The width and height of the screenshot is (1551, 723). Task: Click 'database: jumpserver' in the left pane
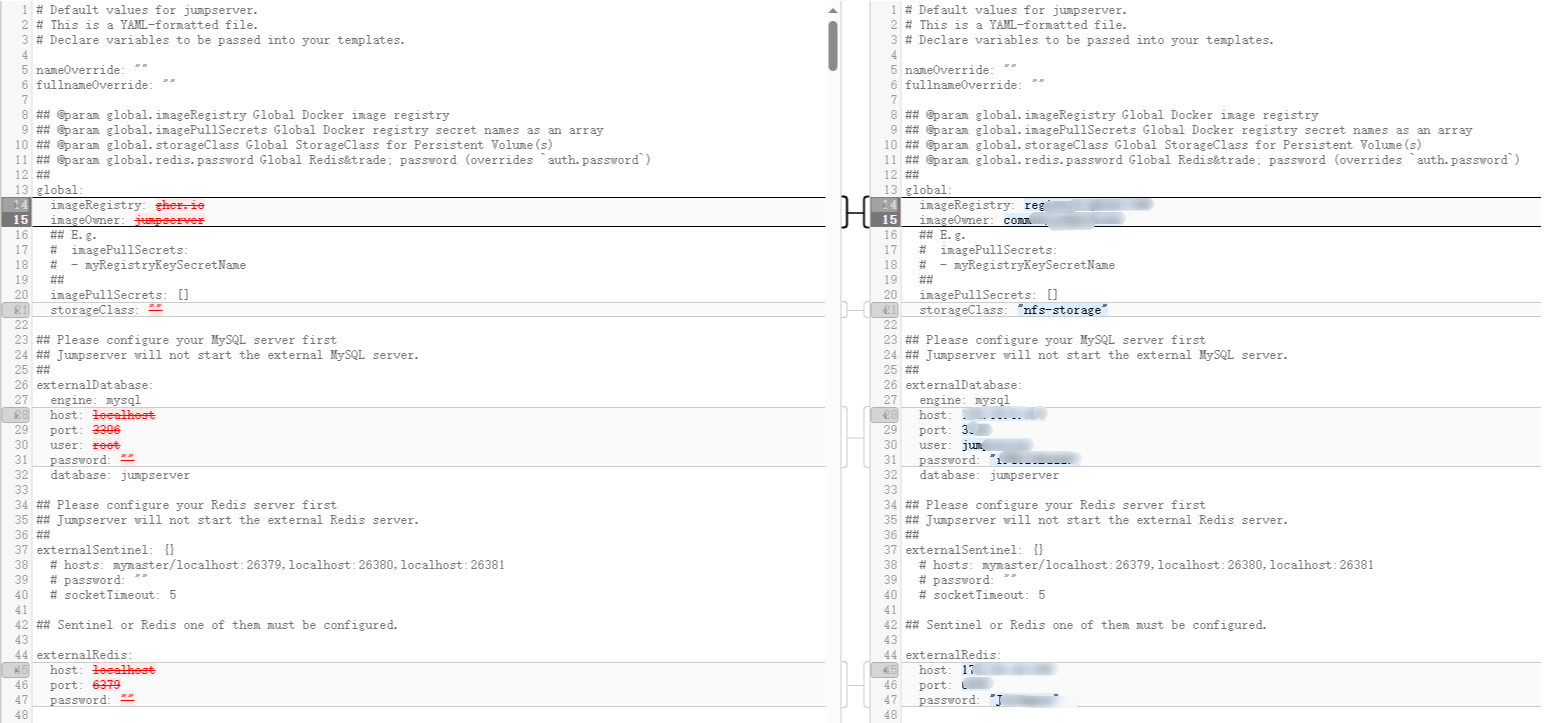tap(120, 475)
